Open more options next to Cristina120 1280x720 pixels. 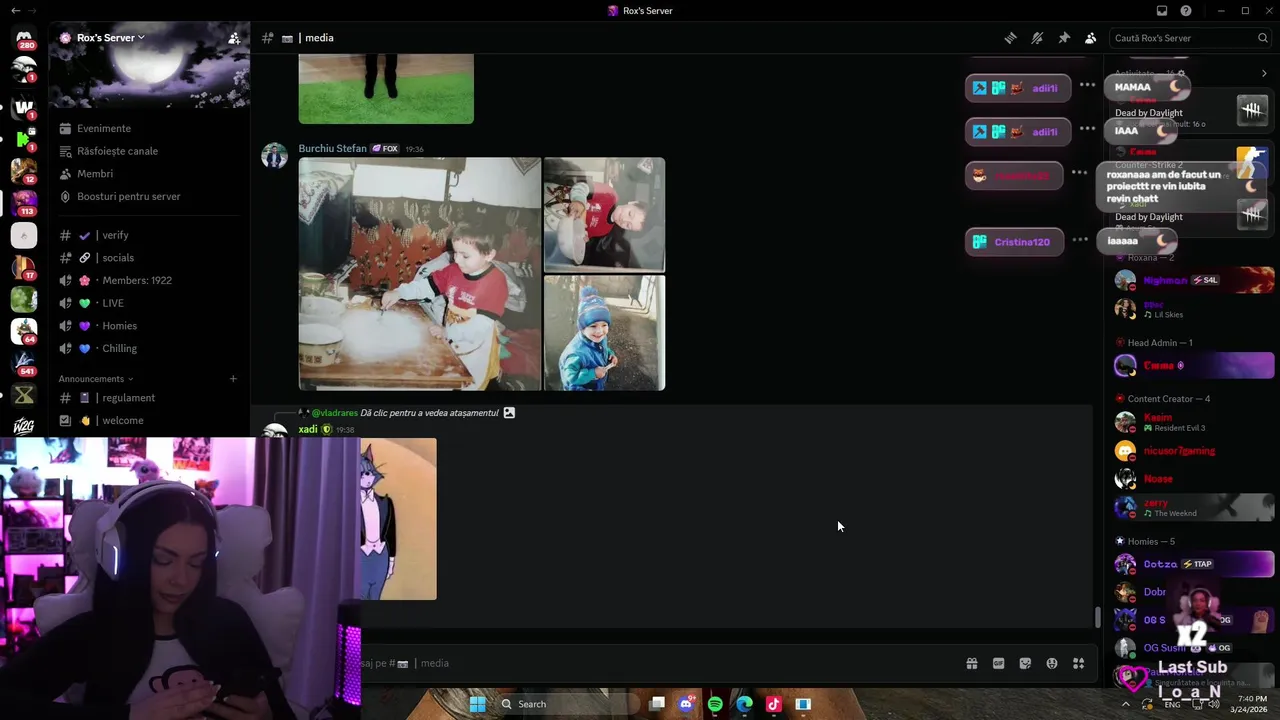click(1080, 240)
